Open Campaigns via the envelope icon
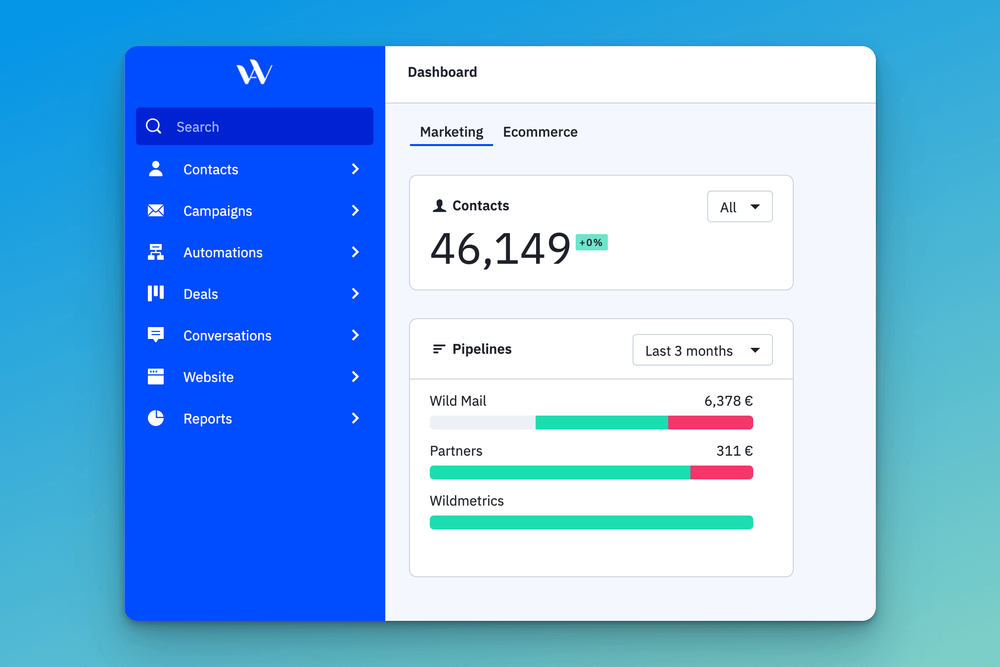Screen dimensions: 1000x667 point(156,211)
